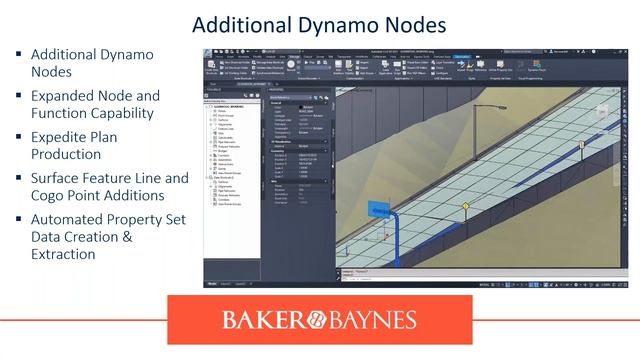
Task: Click the Baker Baynes logo banner
Action: 320,320
